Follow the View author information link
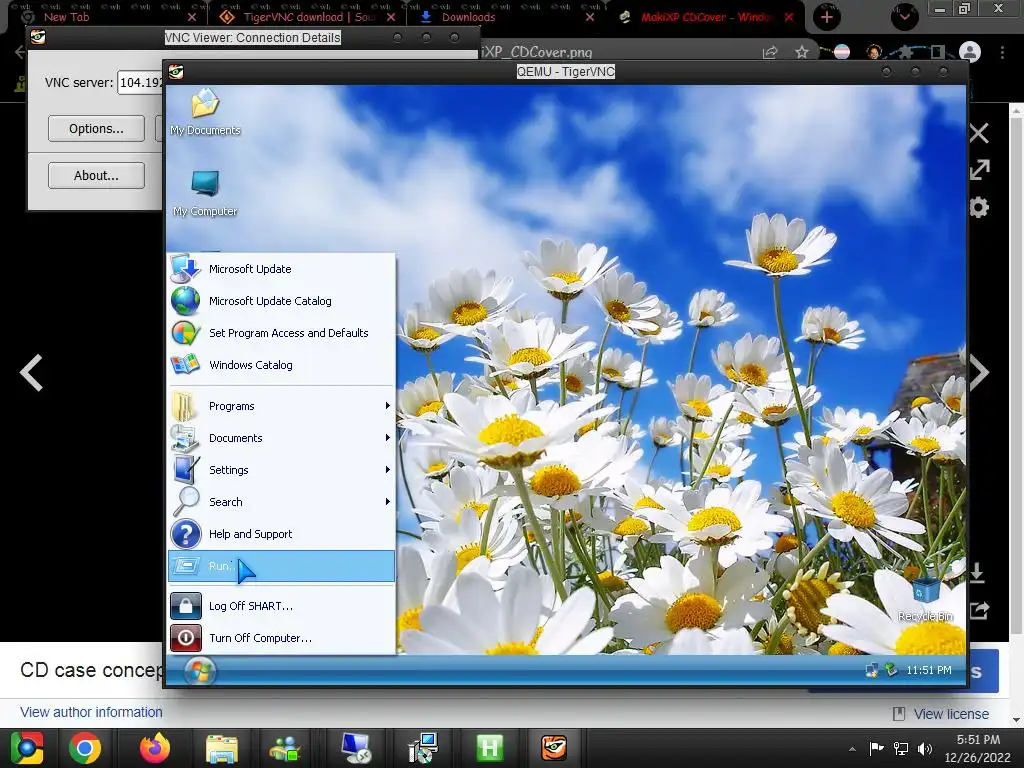 [91, 712]
